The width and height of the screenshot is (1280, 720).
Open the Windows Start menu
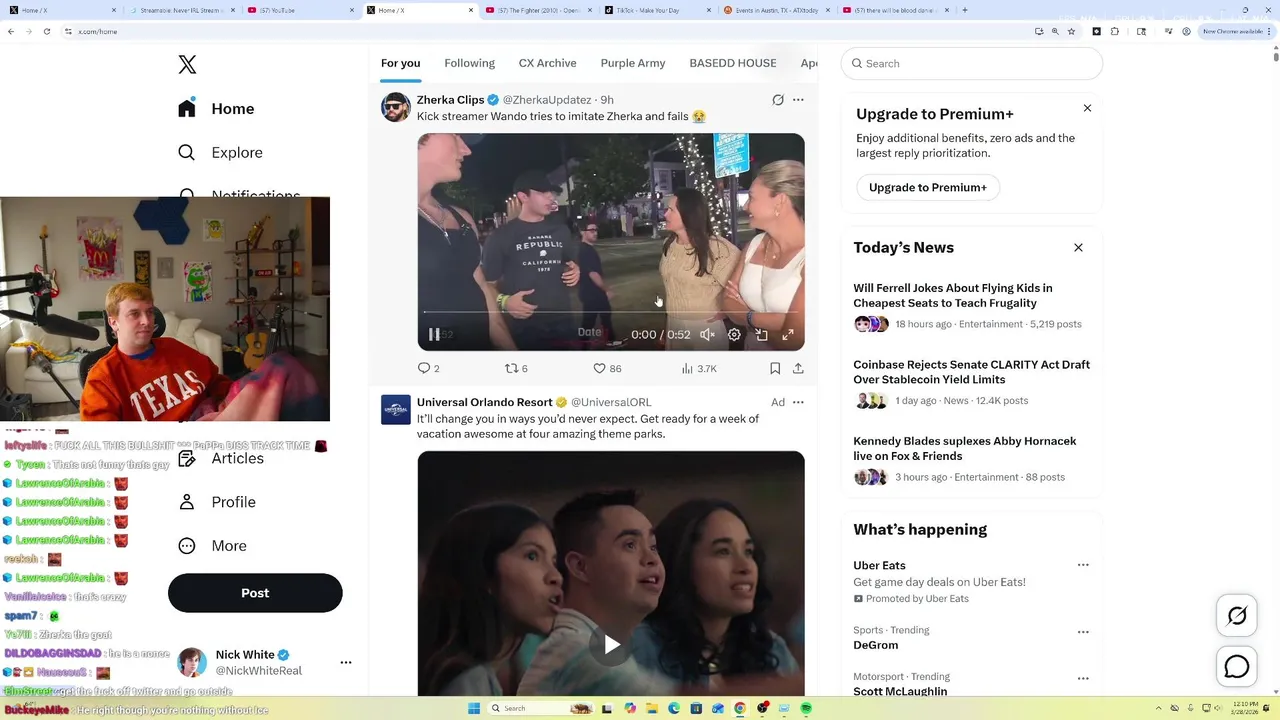474,708
